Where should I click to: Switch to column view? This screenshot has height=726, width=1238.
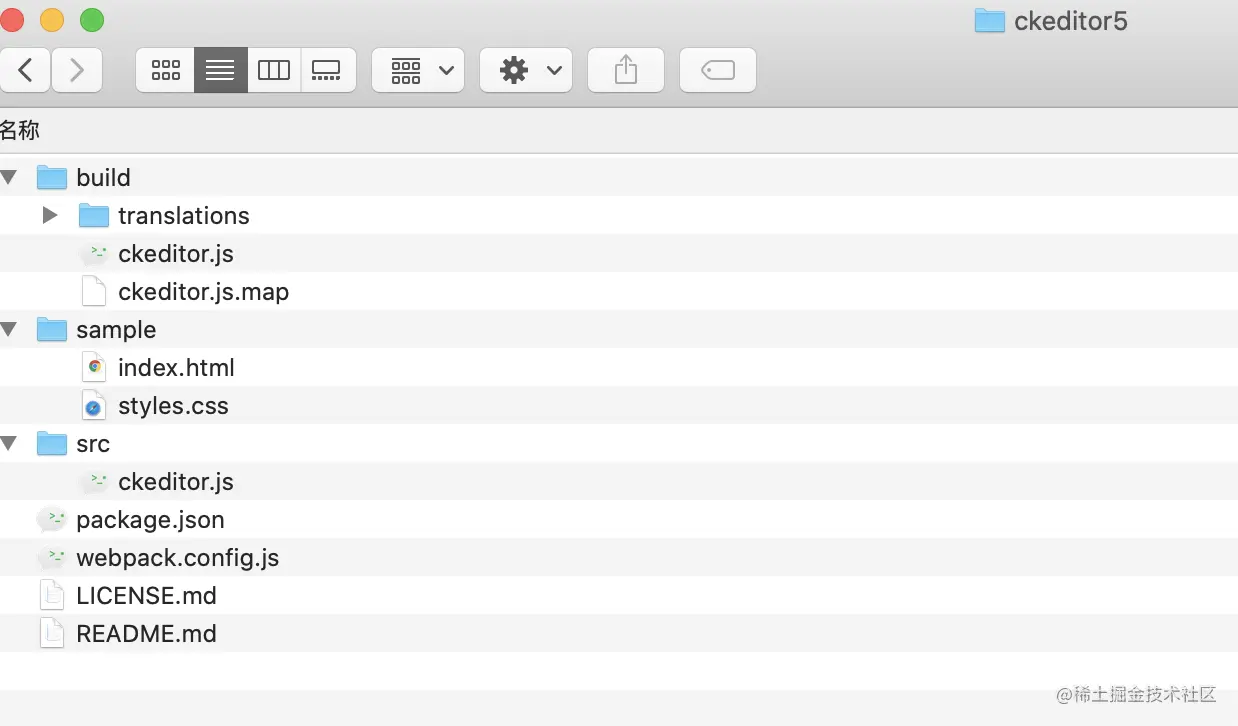[274, 70]
